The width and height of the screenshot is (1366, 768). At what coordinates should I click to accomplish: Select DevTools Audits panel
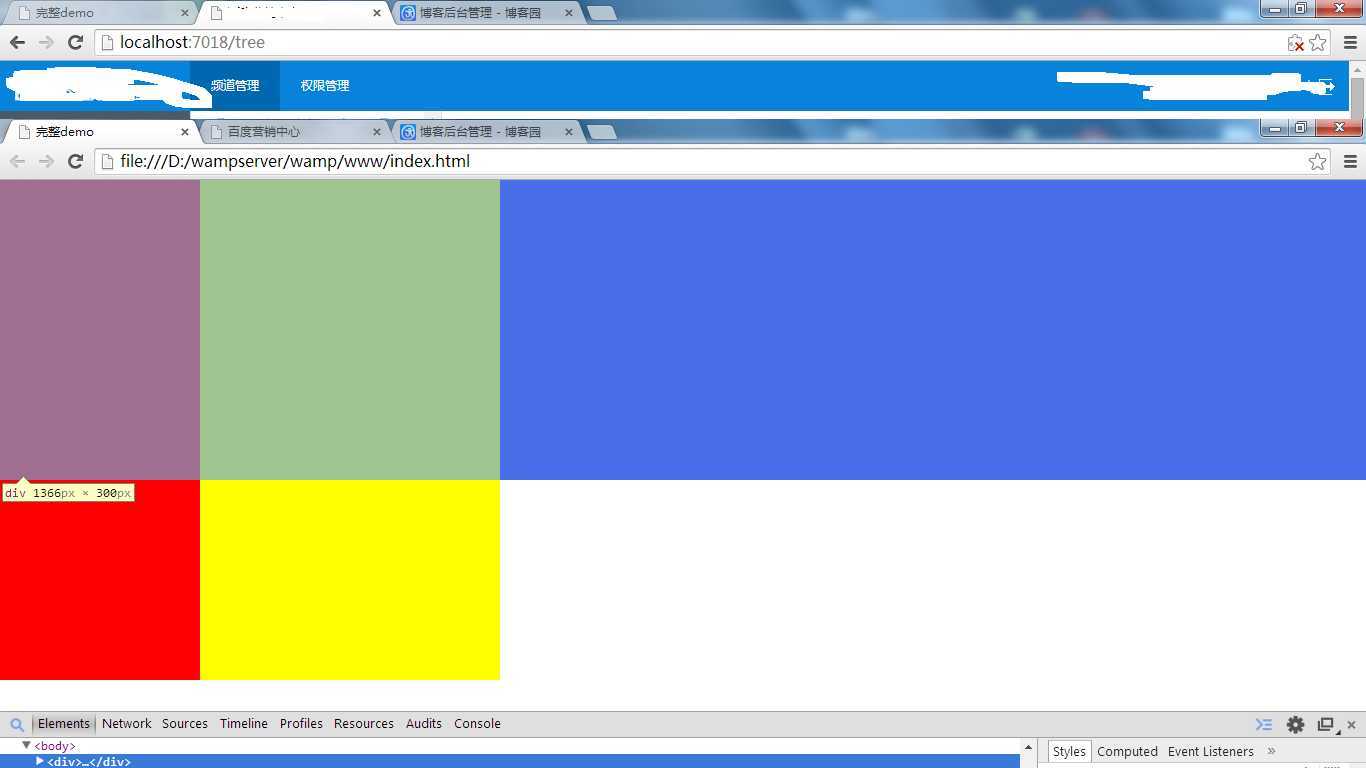tap(424, 723)
